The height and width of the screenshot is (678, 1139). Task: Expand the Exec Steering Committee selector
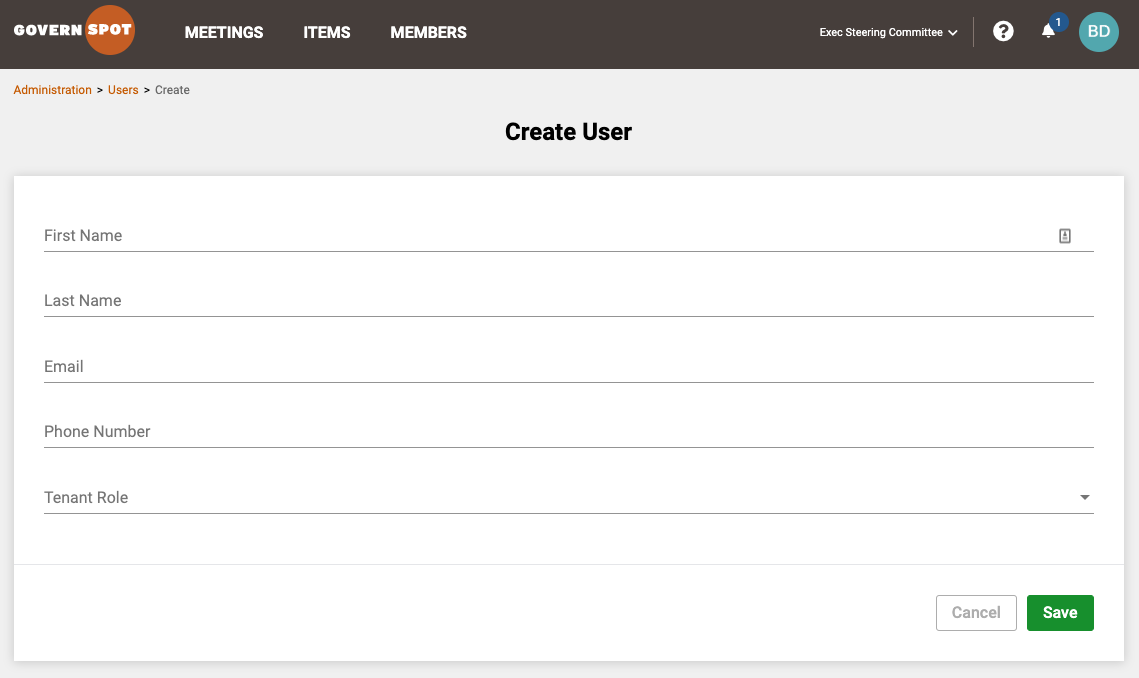point(888,33)
